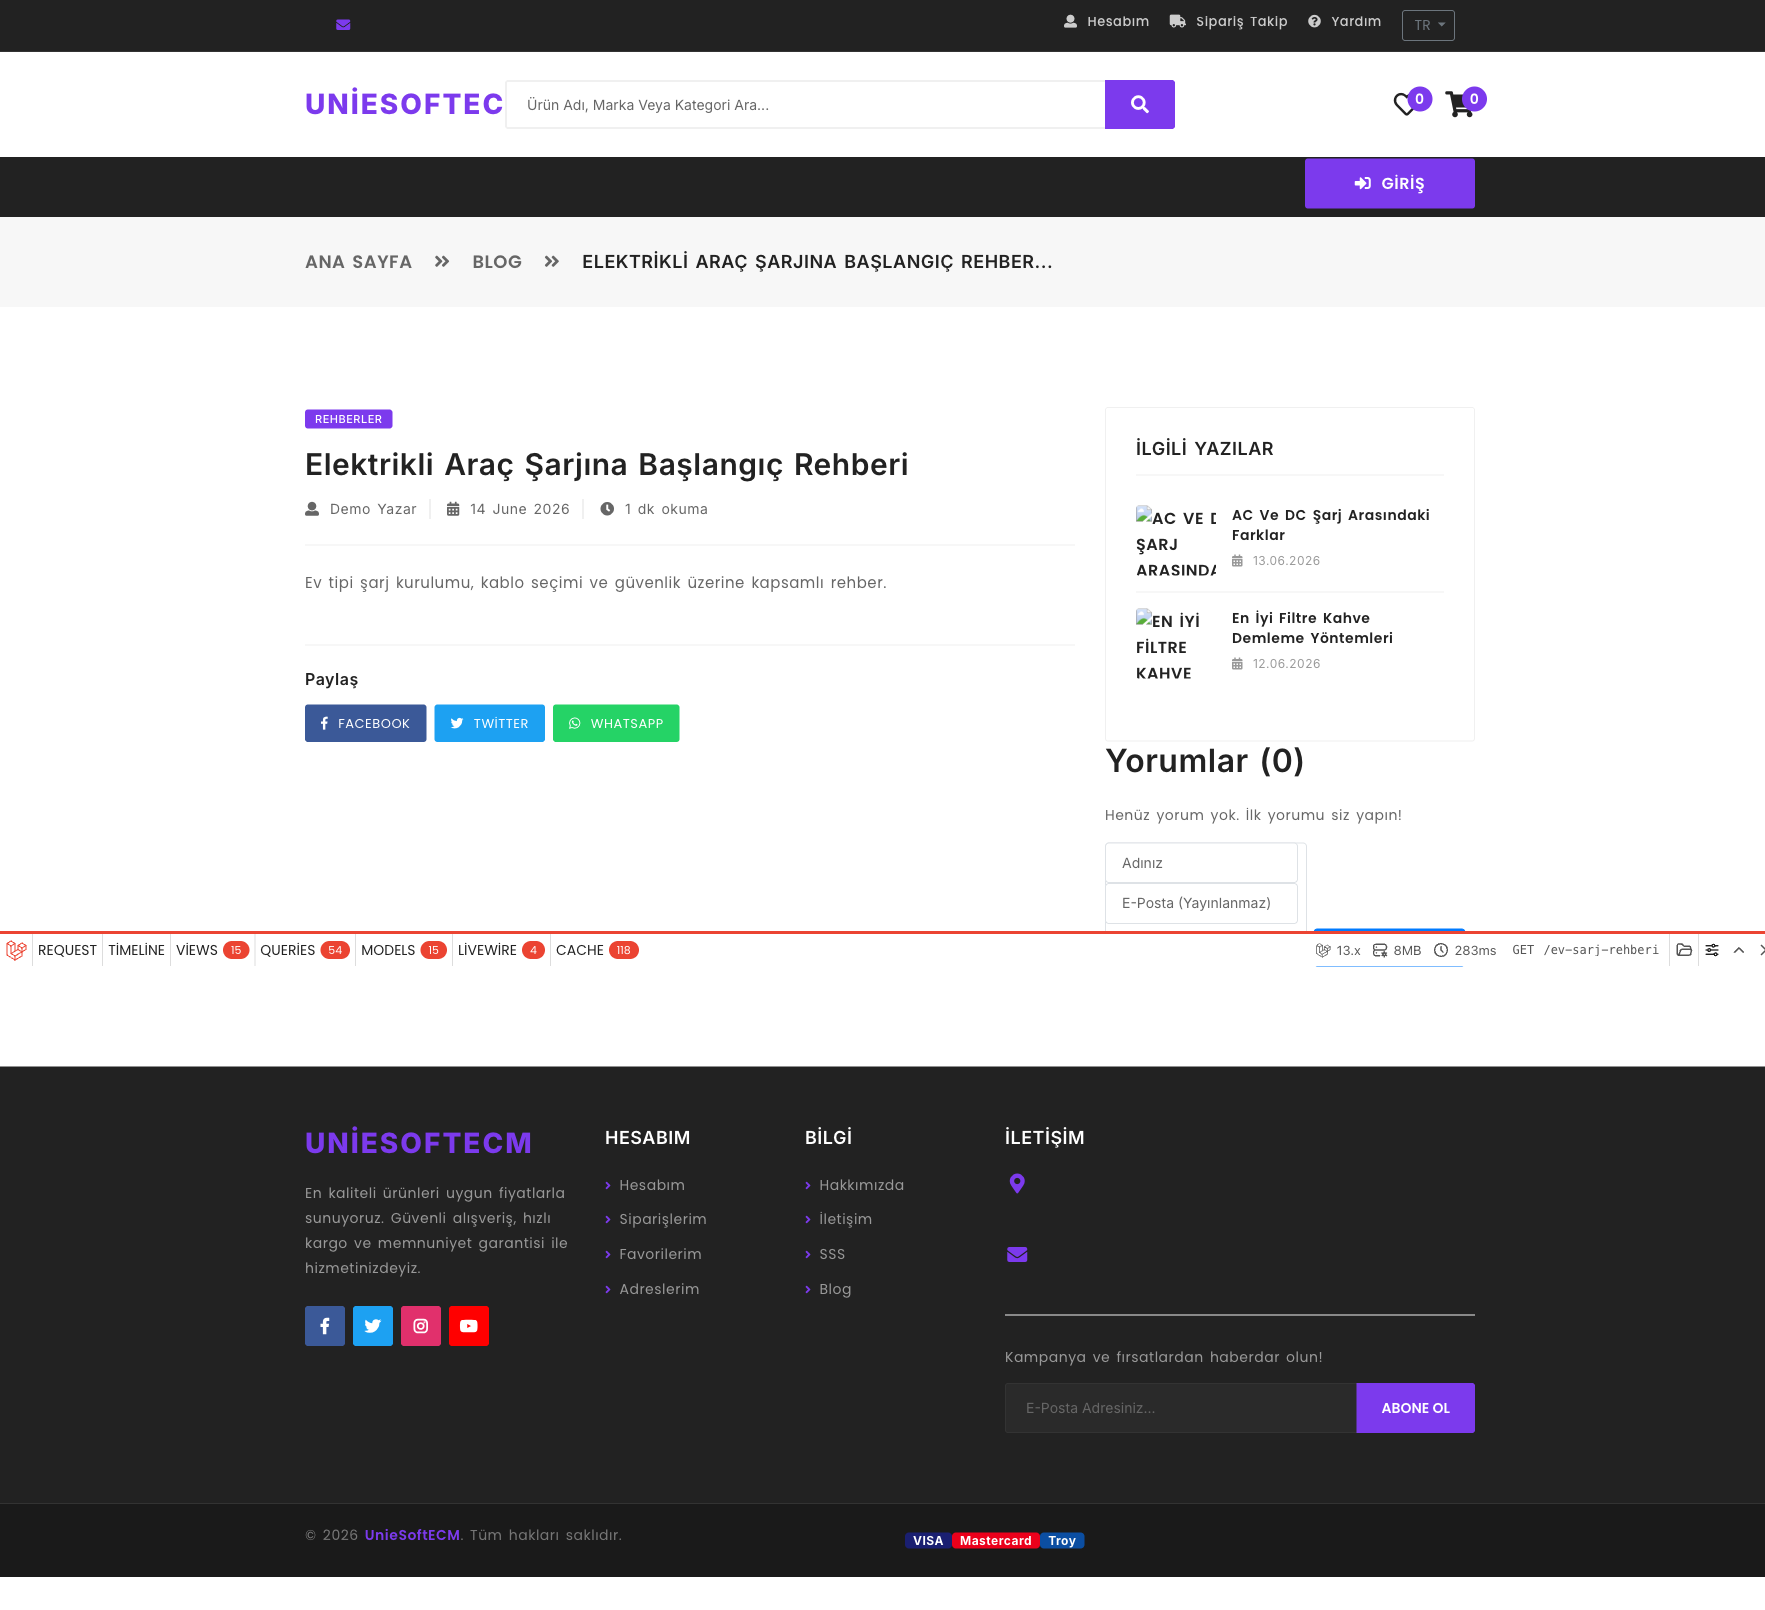The height and width of the screenshot is (1610, 1765).
Task: Open footer Twitter social icon
Action: point(373,1326)
